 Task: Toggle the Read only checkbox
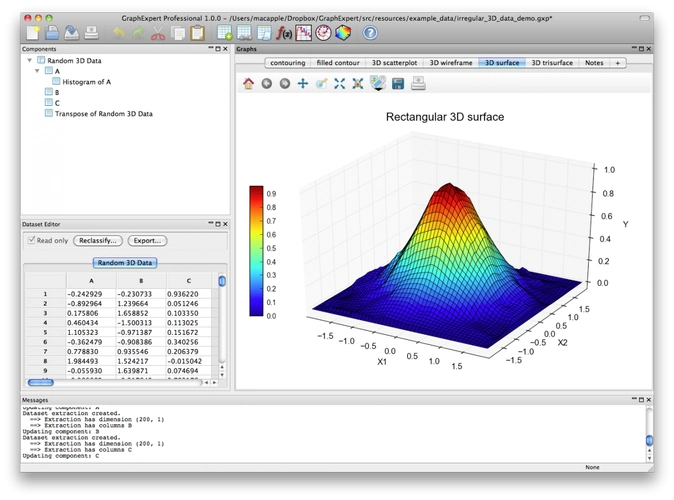pyautogui.click(x=32, y=240)
